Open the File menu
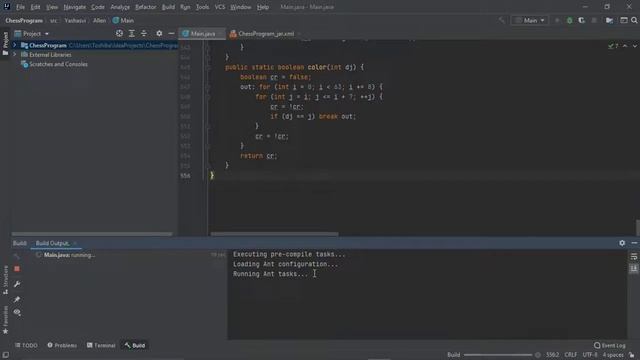 (x=20, y=7)
